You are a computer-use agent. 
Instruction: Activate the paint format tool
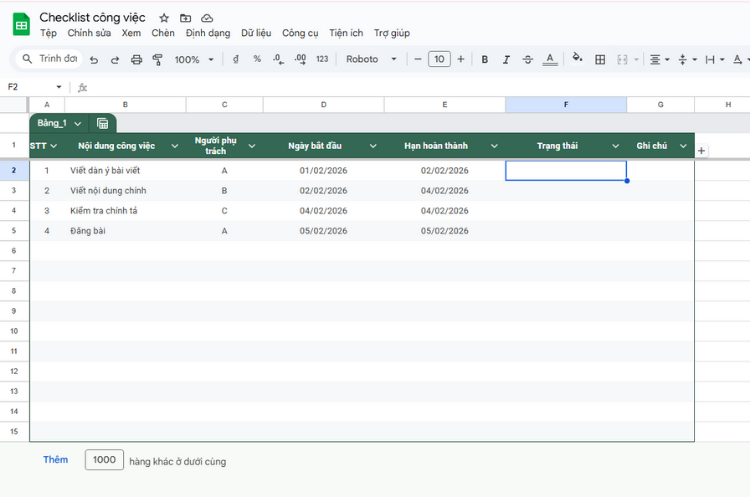(x=157, y=59)
